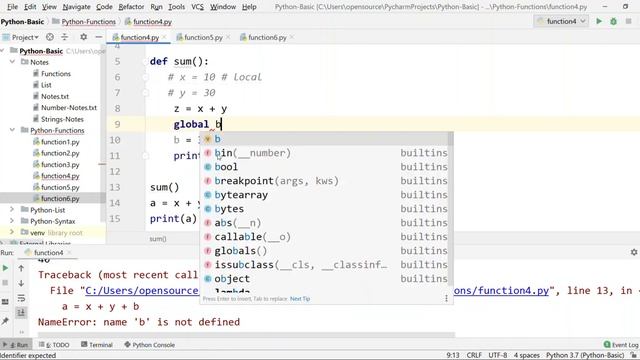The width and height of the screenshot is (640, 360).
Task: Collapse the Notes folder
Action: (x=12, y=62)
